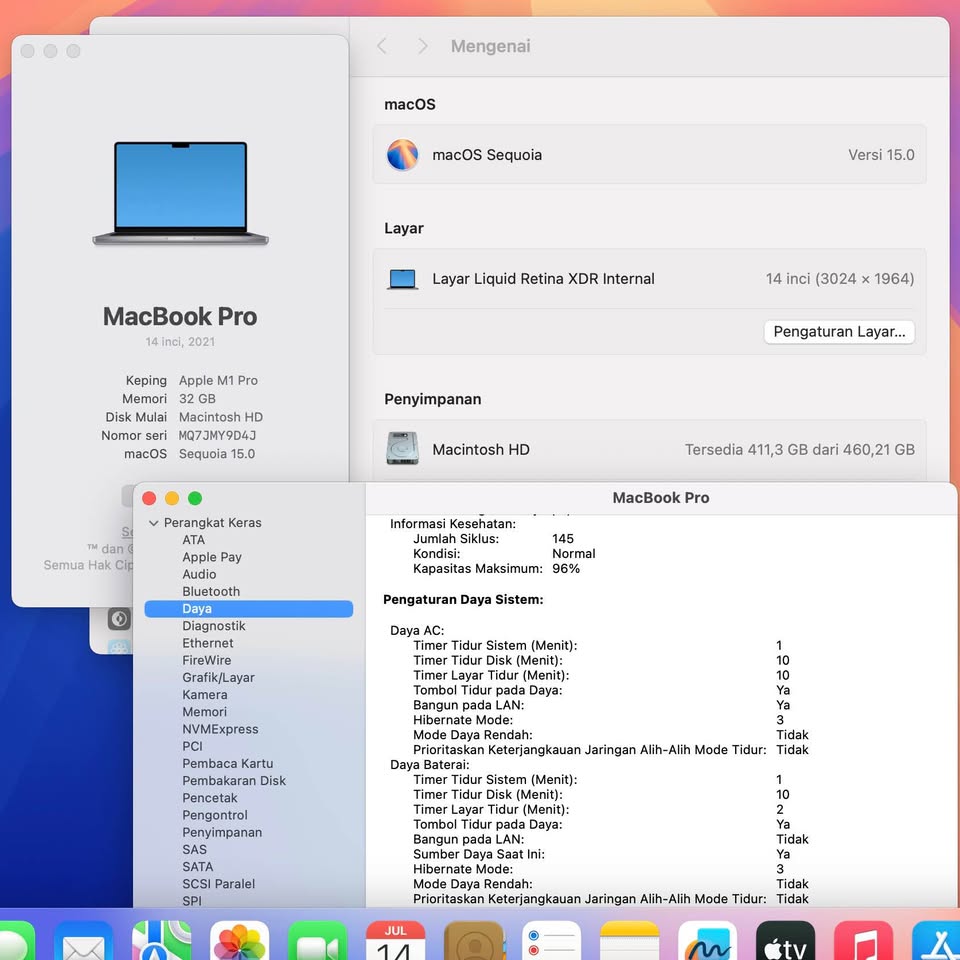The height and width of the screenshot is (960, 960).
Task: Open Apple TV from the Dock
Action: (786, 941)
